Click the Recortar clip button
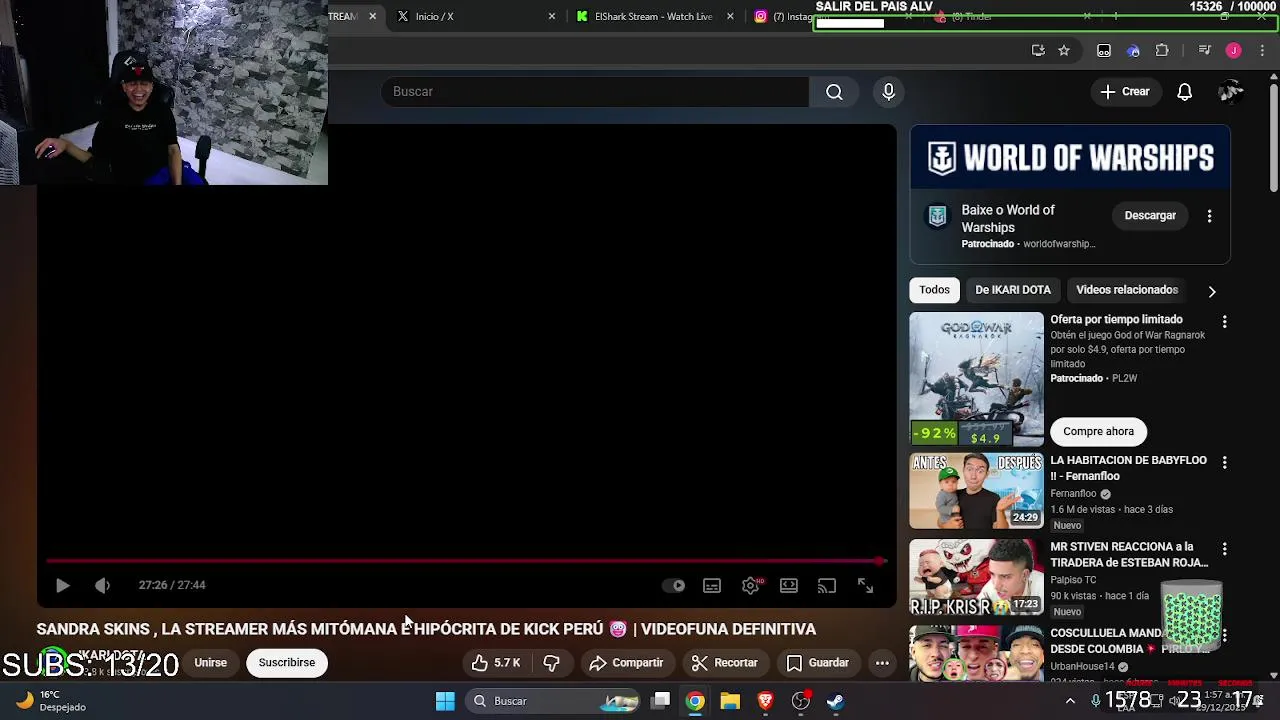The width and height of the screenshot is (1280, 720). click(725, 663)
